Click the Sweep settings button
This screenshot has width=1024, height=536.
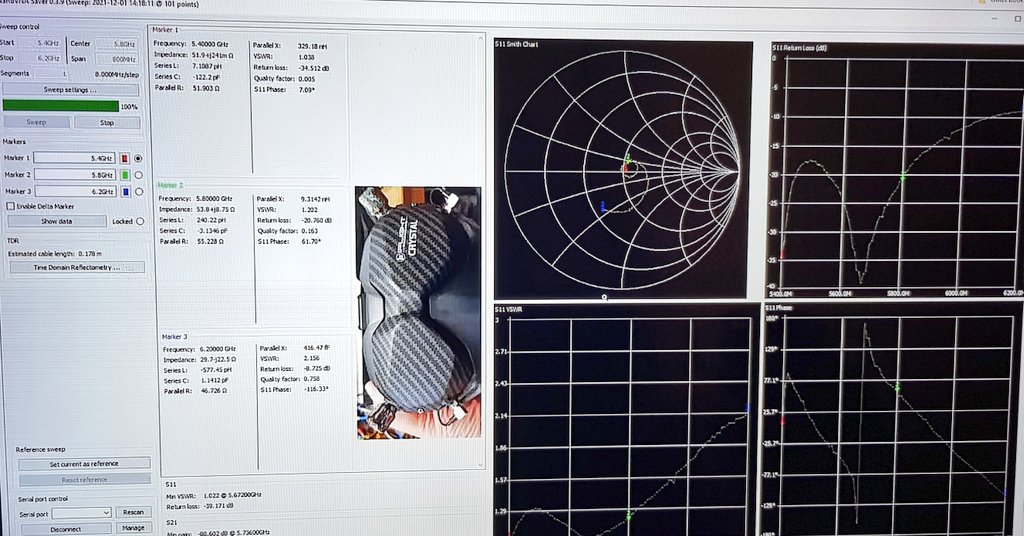pyautogui.click(x=71, y=89)
